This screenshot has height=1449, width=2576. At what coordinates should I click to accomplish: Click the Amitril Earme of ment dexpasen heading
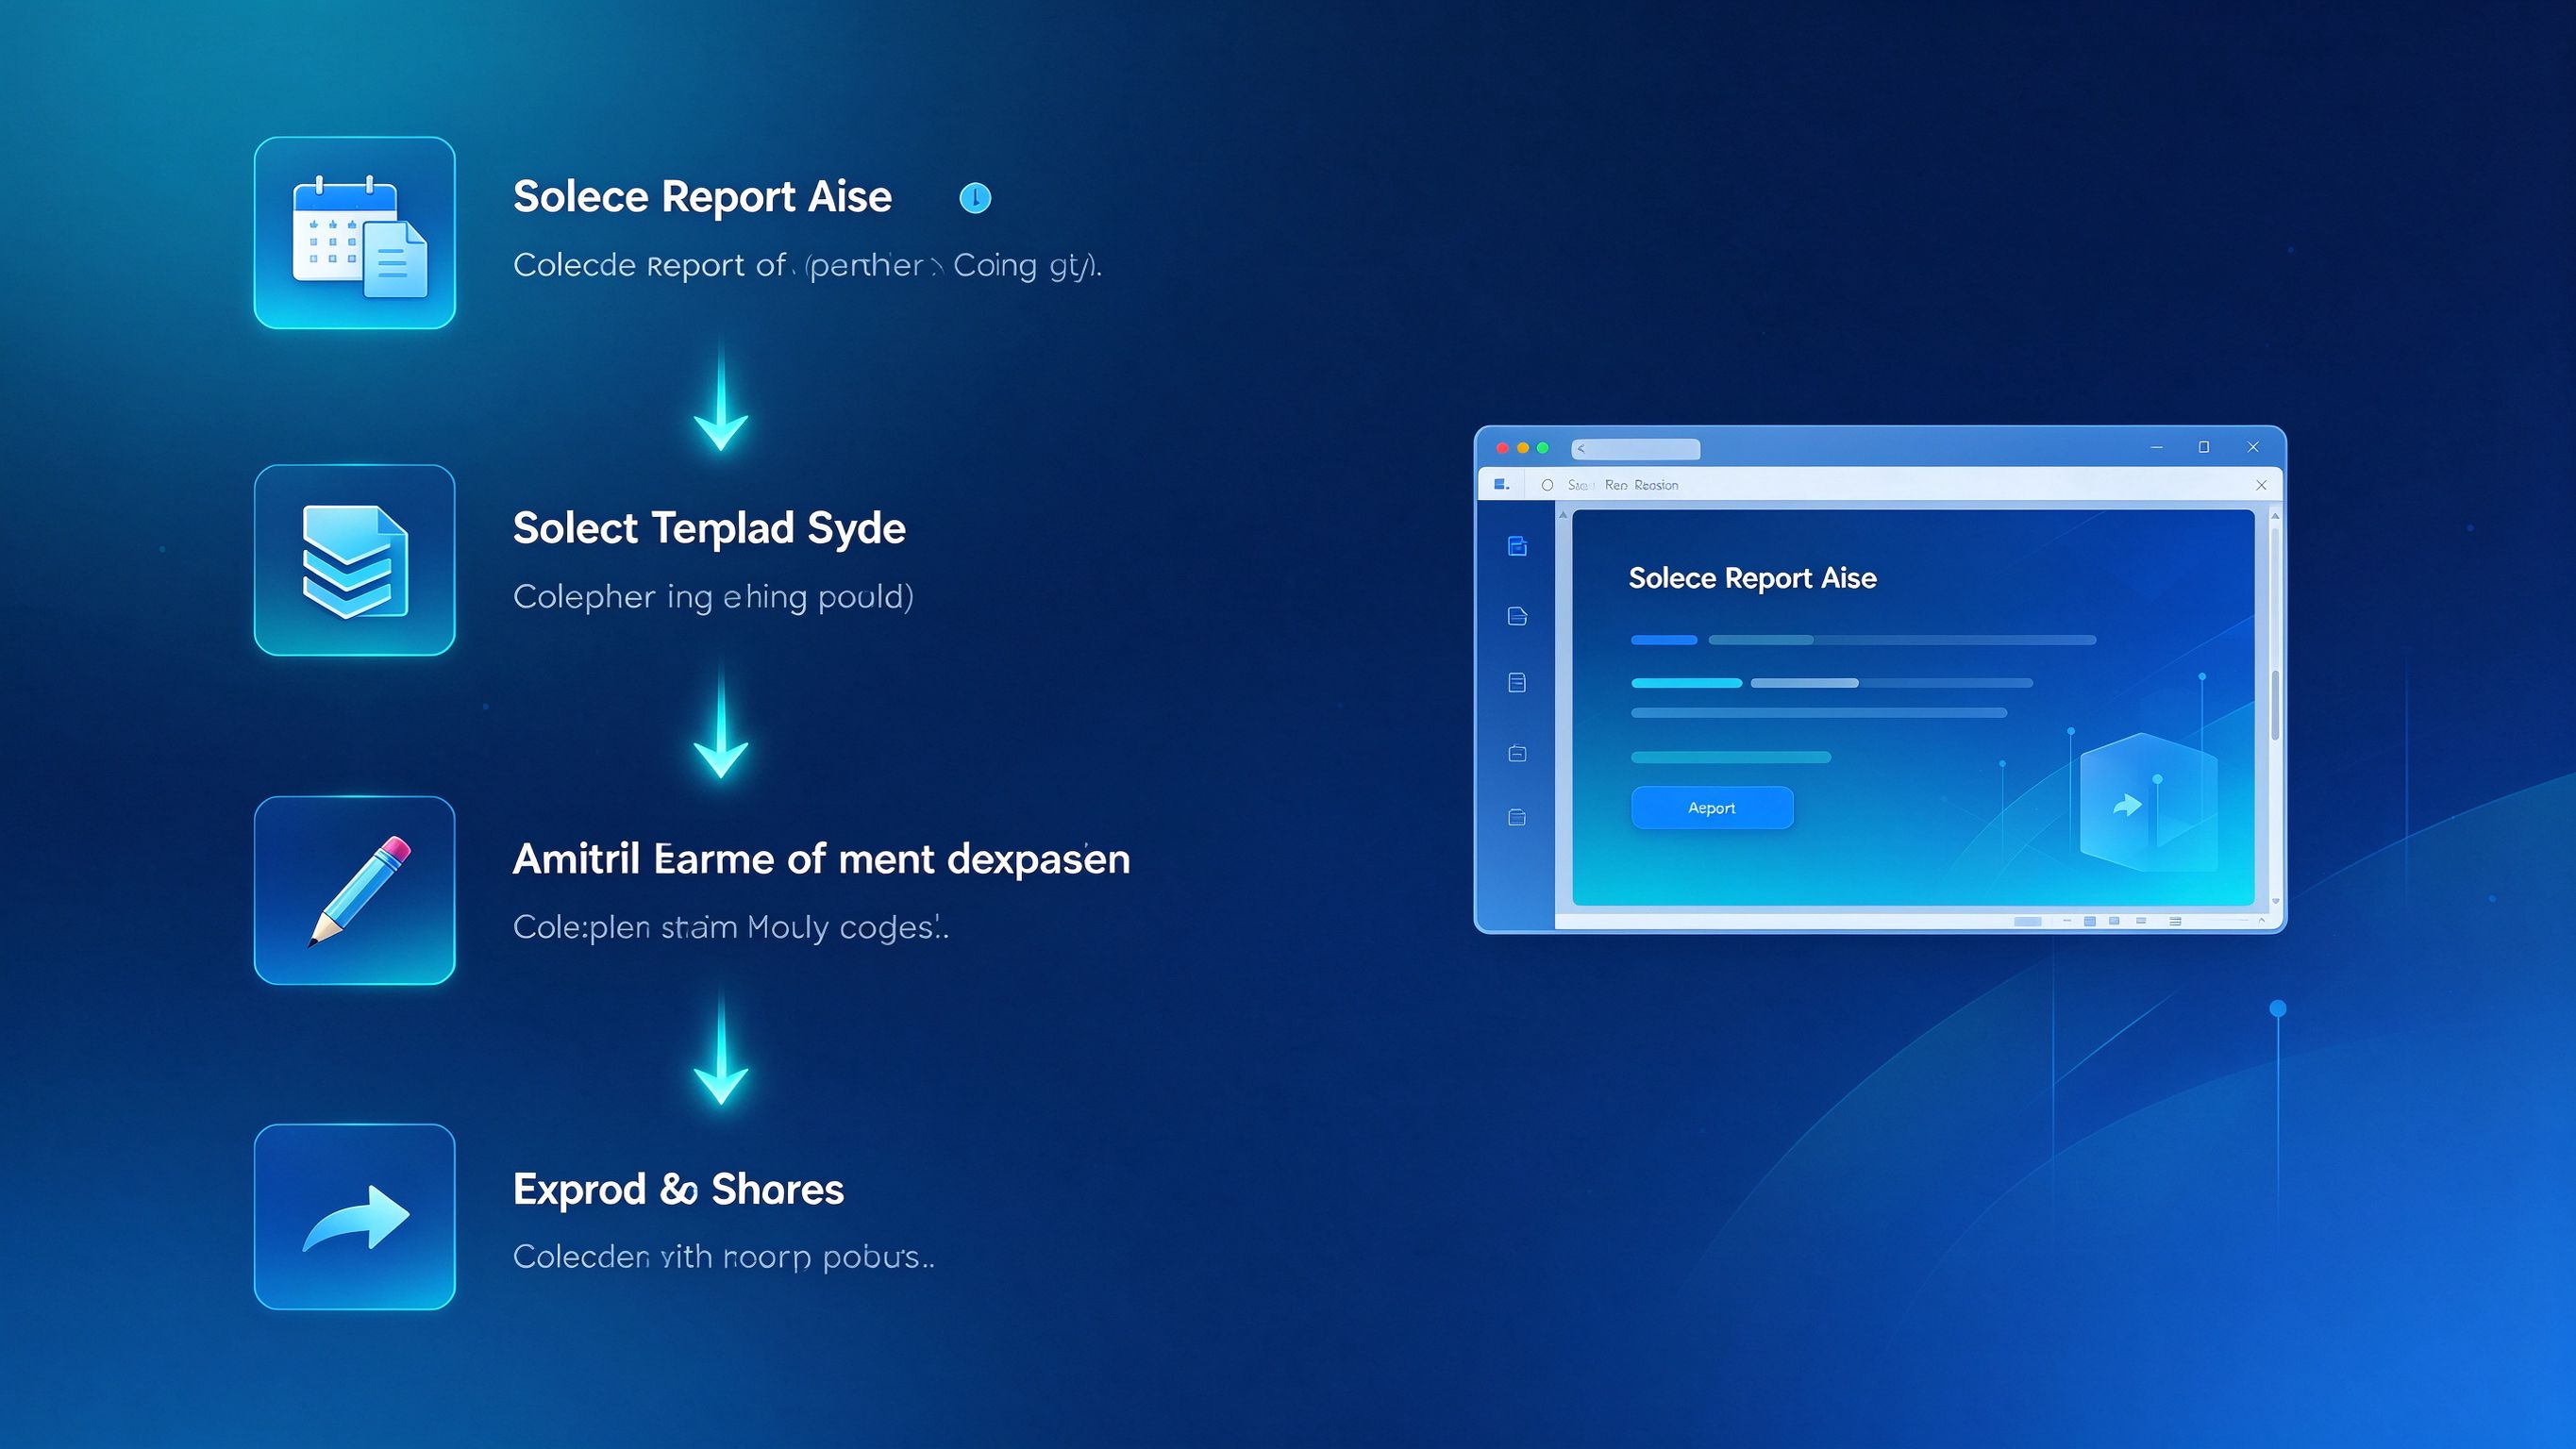821,859
